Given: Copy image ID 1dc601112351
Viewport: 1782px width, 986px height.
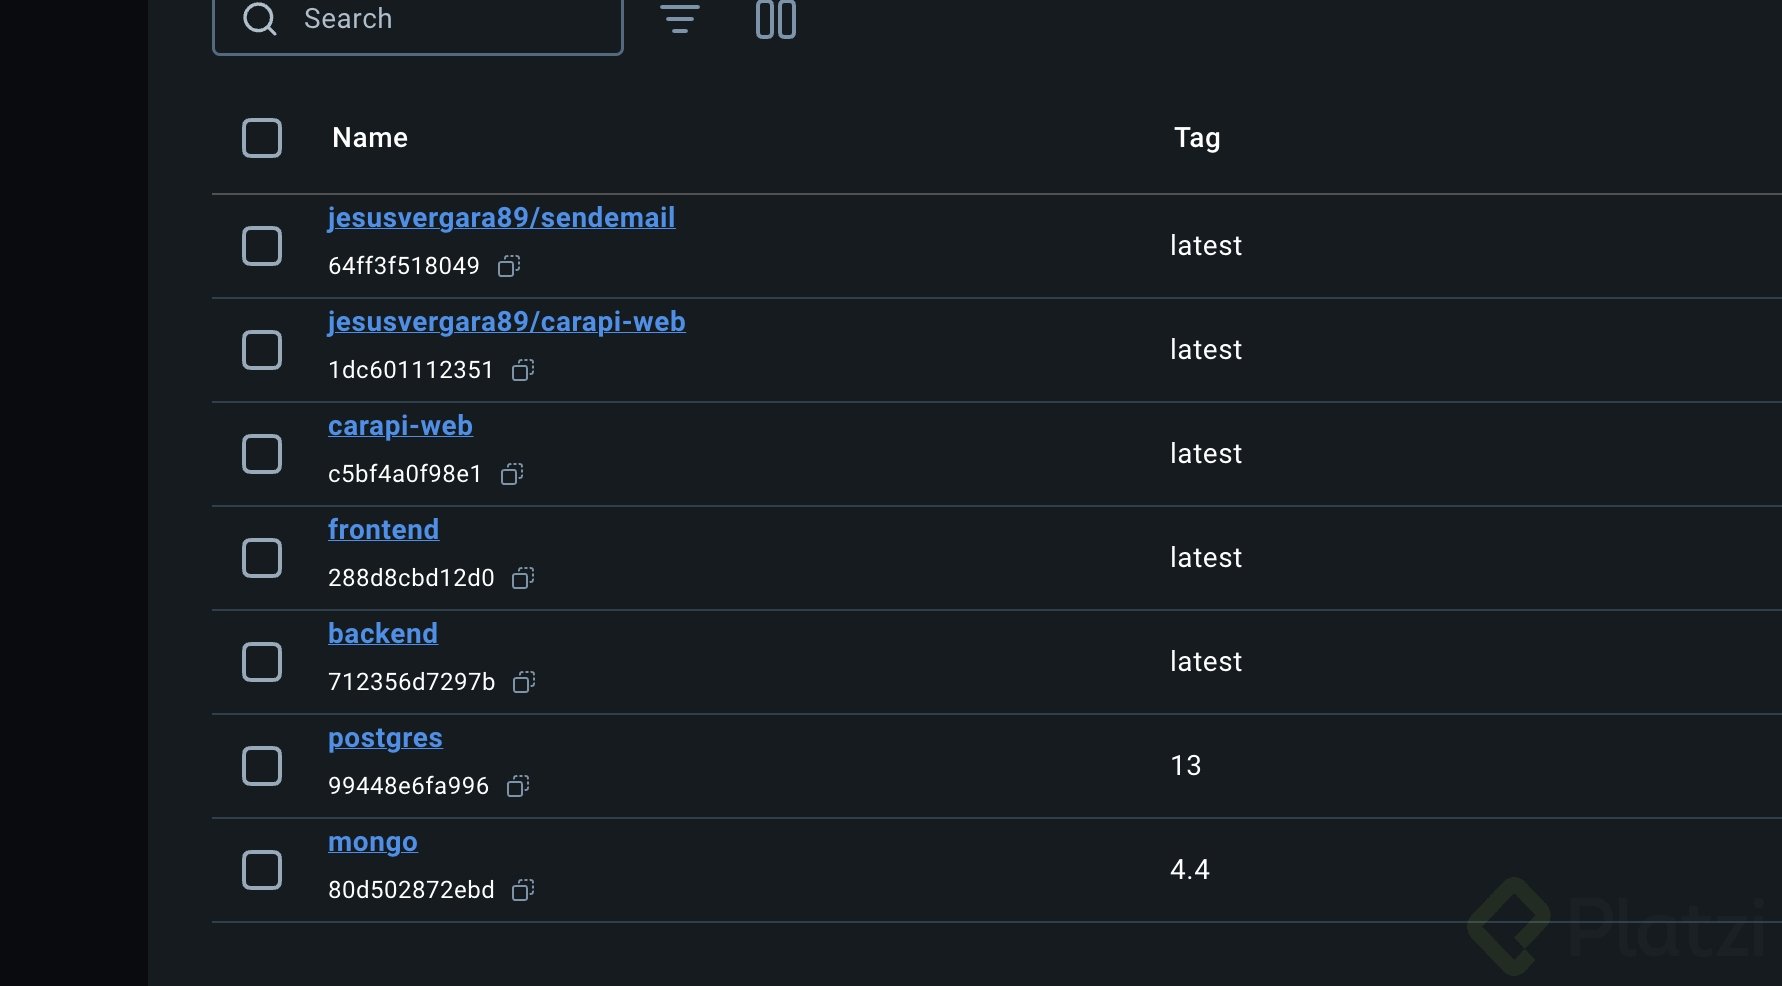Looking at the screenshot, I should [x=523, y=370].
